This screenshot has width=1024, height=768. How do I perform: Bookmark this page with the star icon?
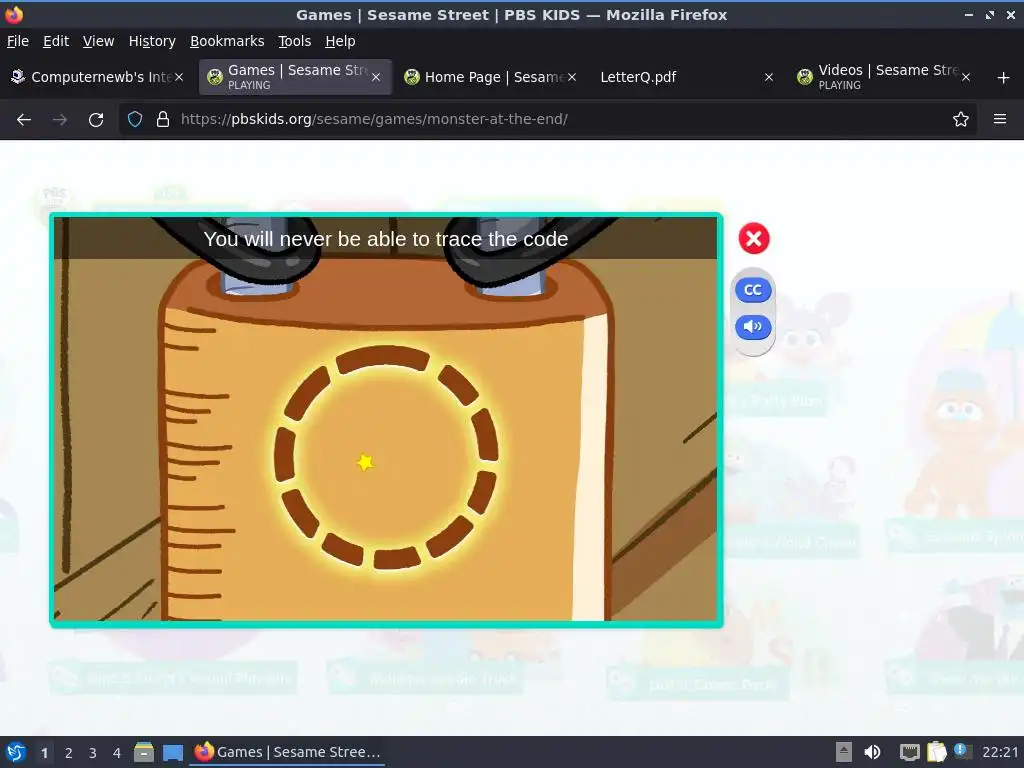[961, 119]
